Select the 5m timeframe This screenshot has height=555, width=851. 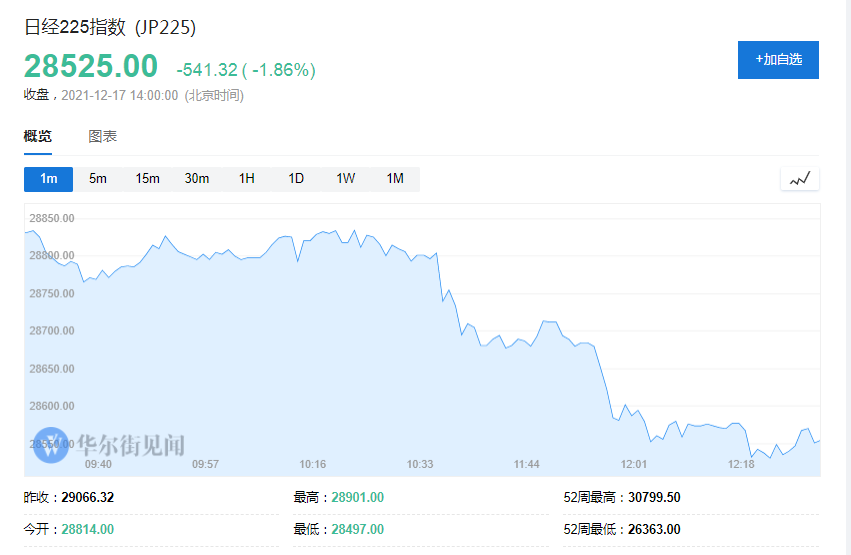pos(98,179)
